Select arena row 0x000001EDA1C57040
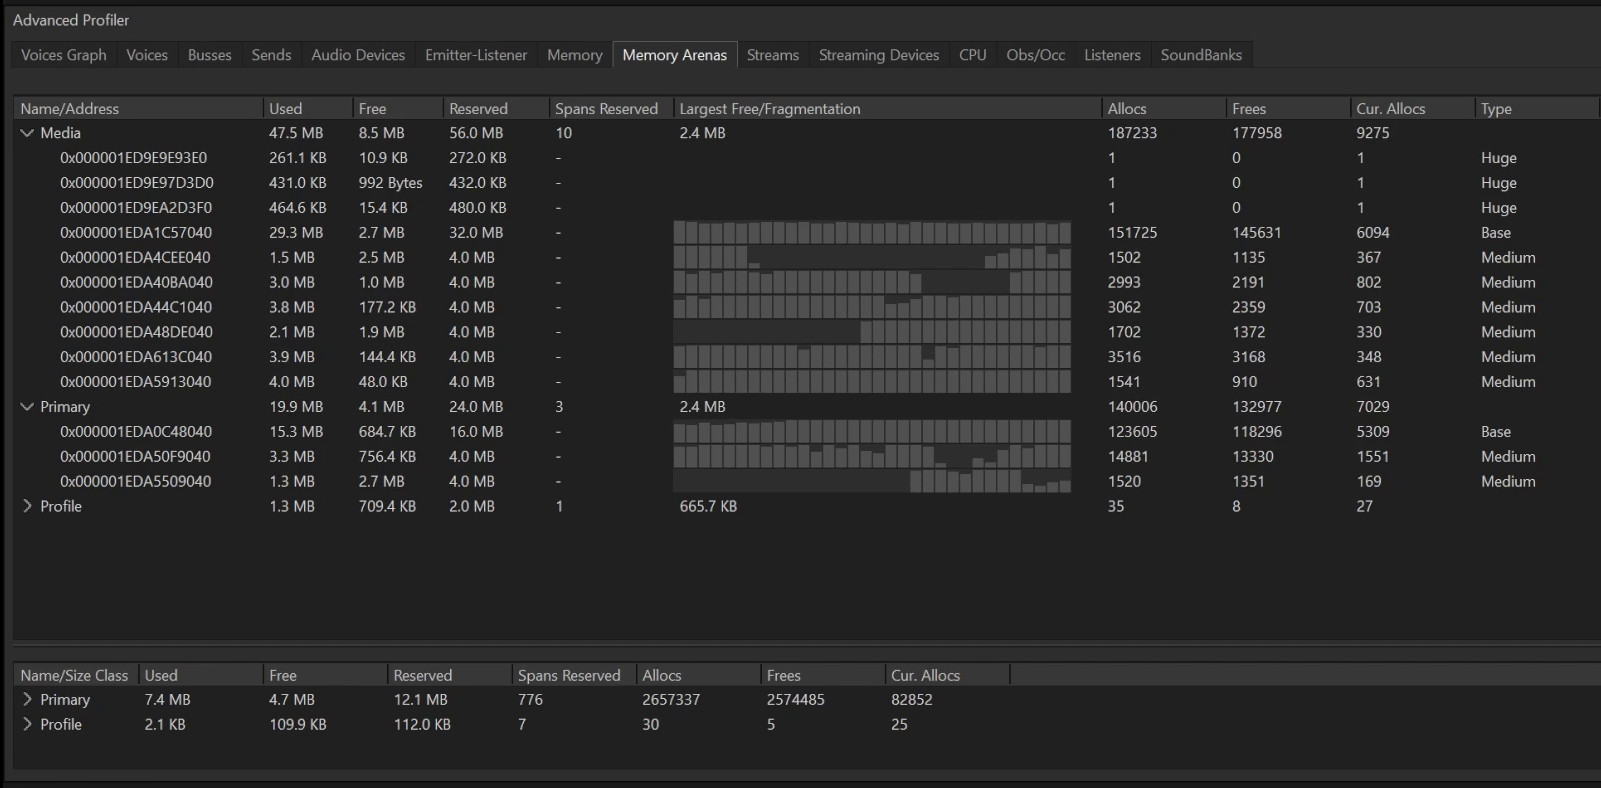1601x788 pixels. coord(136,233)
